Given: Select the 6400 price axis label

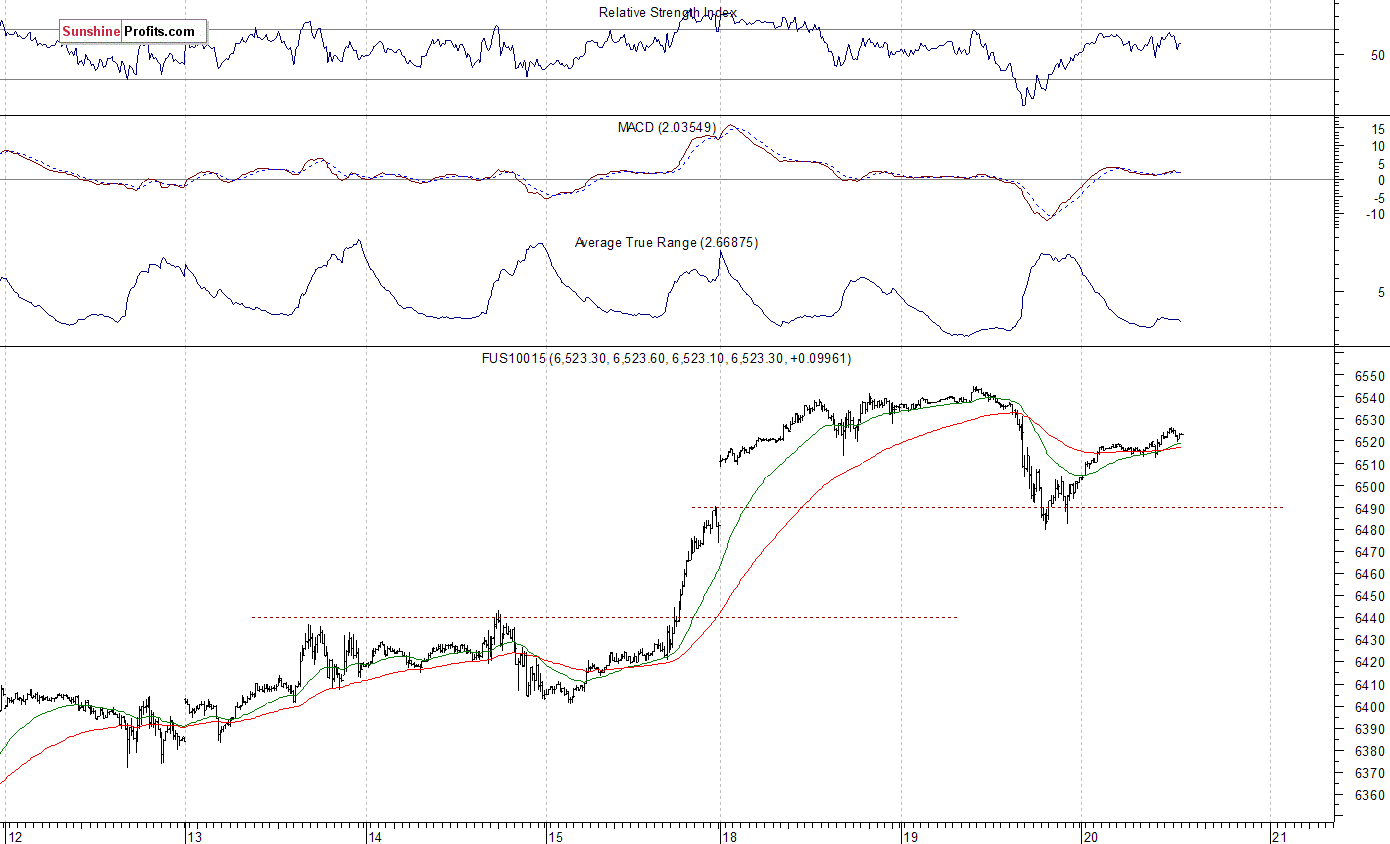Looking at the screenshot, I should pyautogui.click(x=1369, y=707).
